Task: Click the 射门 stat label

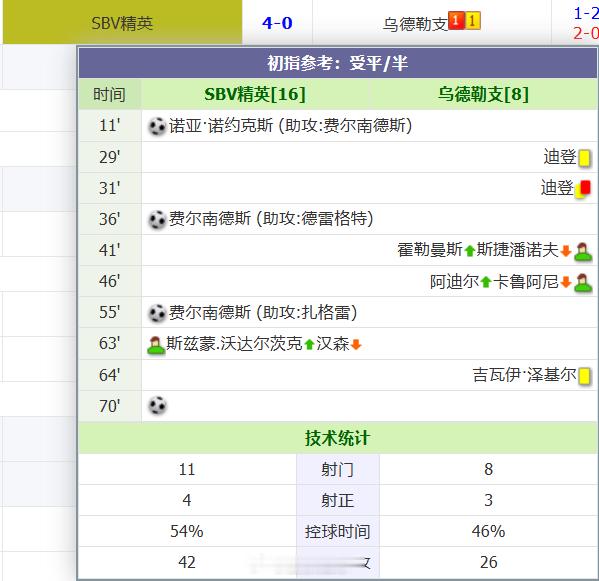Action: coord(337,469)
